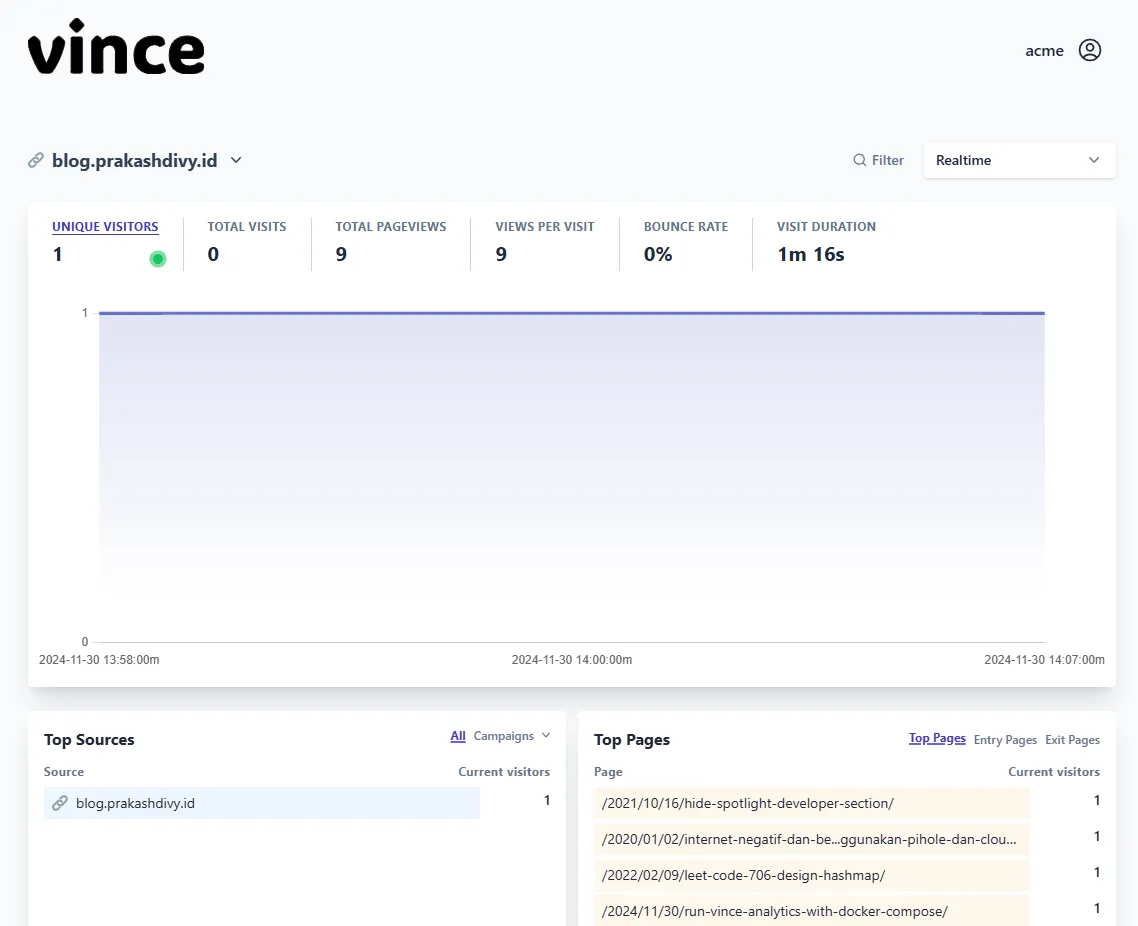This screenshot has height=926, width=1138.
Task: Open the leet-code-706-design-hashmap page row
Action: (x=743, y=875)
